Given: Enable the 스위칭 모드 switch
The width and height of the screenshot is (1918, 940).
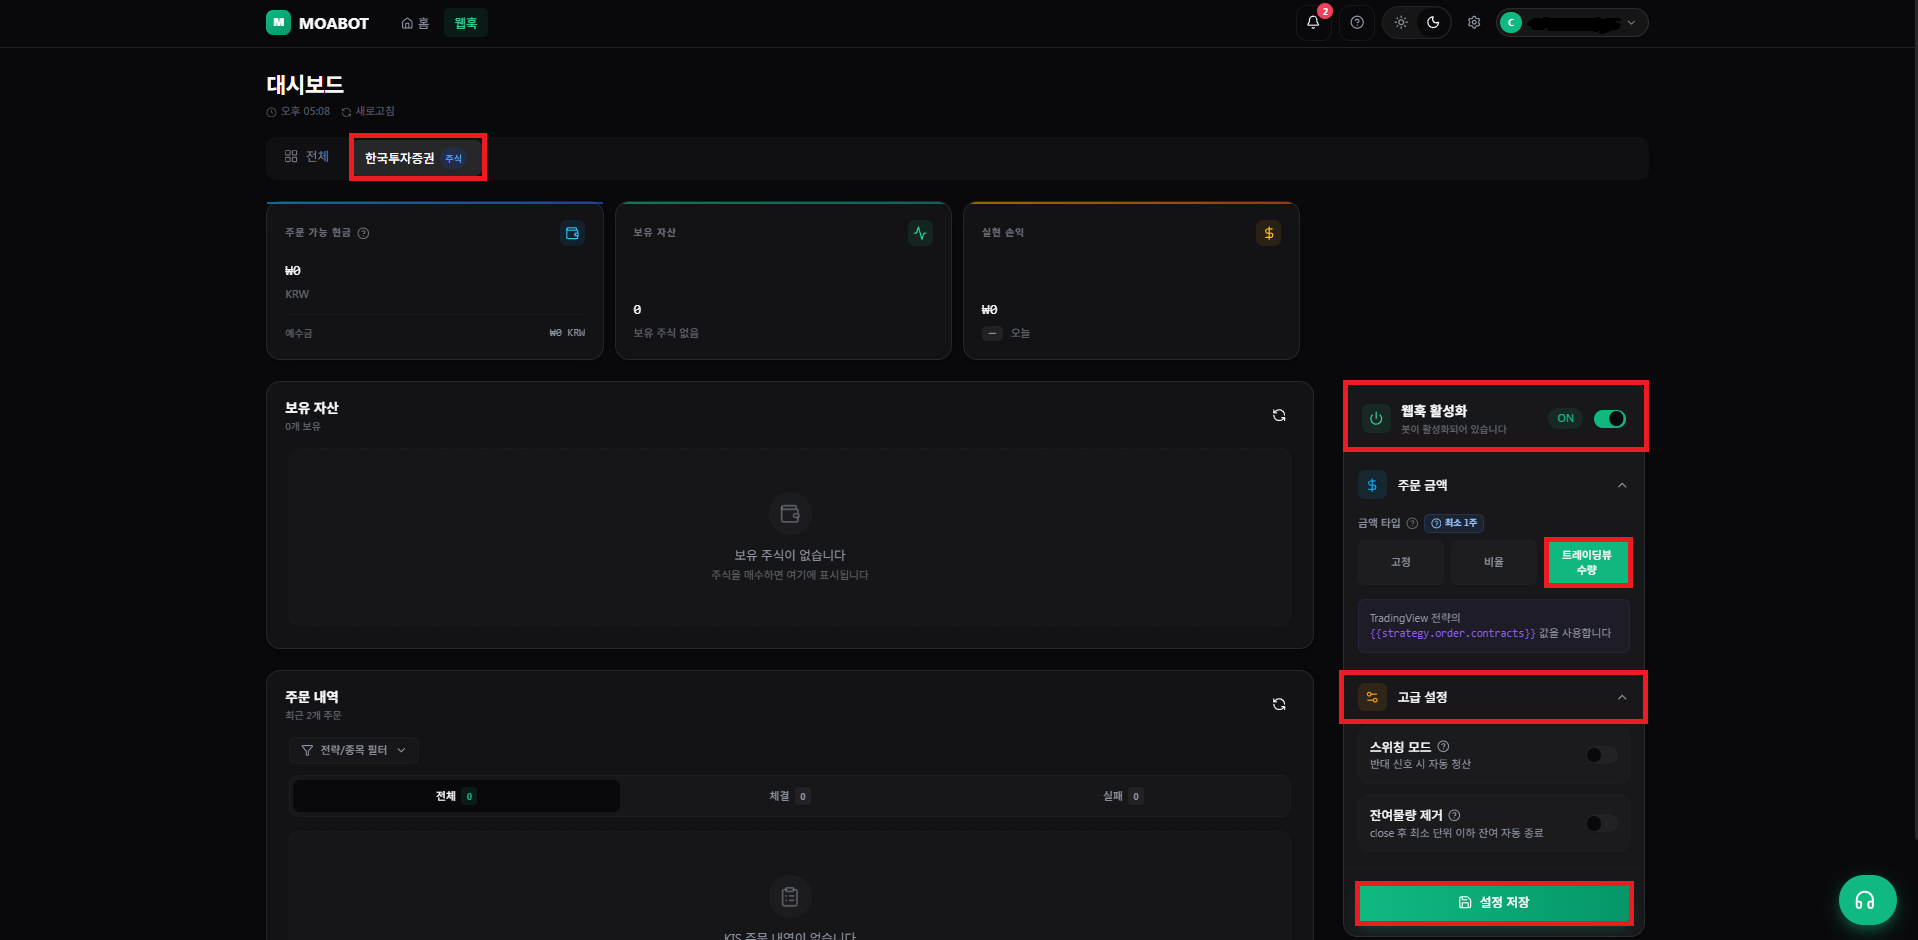Looking at the screenshot, I should [1601, 755].
